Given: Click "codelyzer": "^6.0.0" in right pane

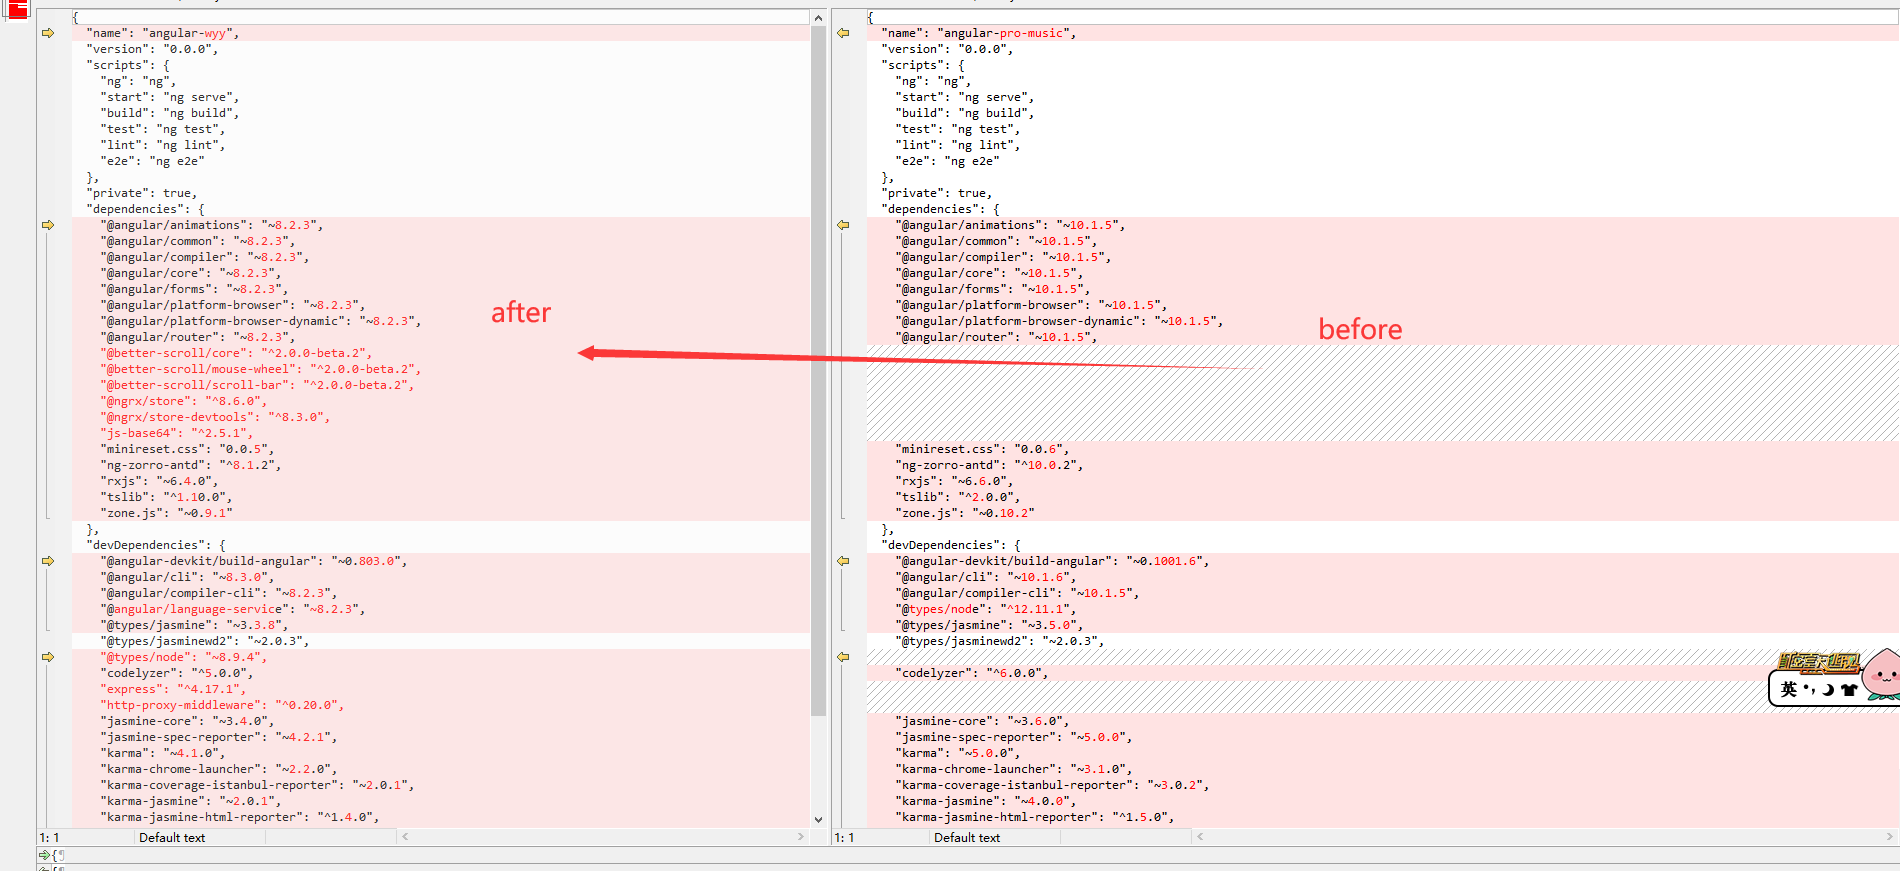Looking at the screenshot, I should click(971, 673).
